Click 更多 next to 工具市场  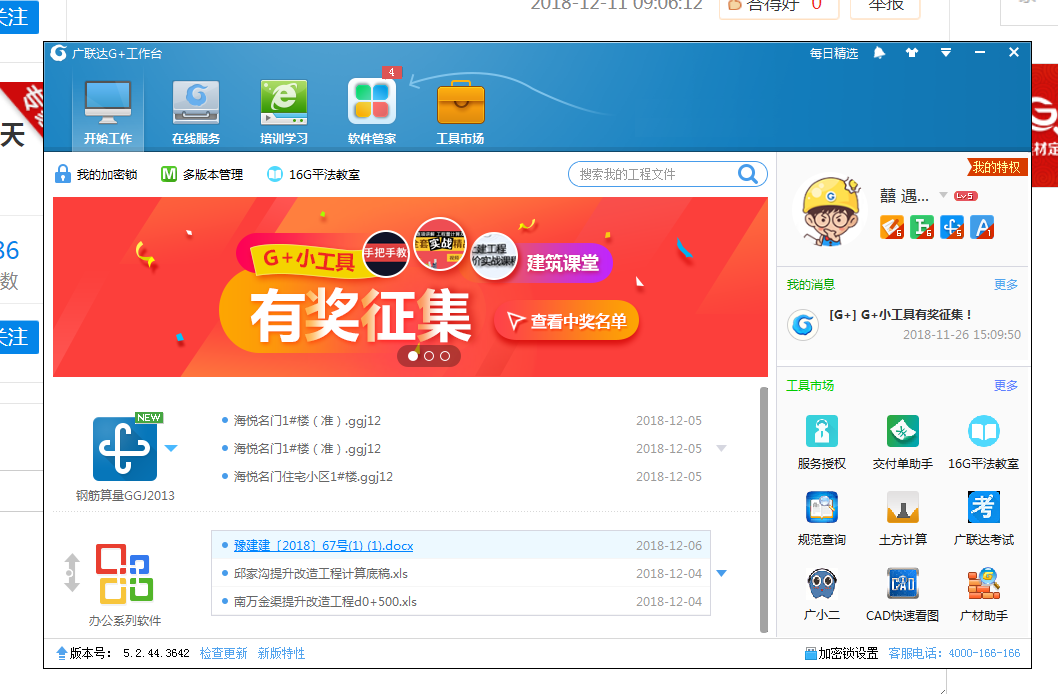1005,386
